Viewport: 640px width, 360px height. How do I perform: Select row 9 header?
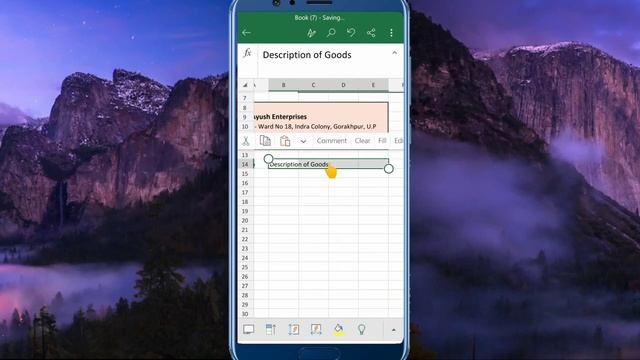[x=245, y=117]
